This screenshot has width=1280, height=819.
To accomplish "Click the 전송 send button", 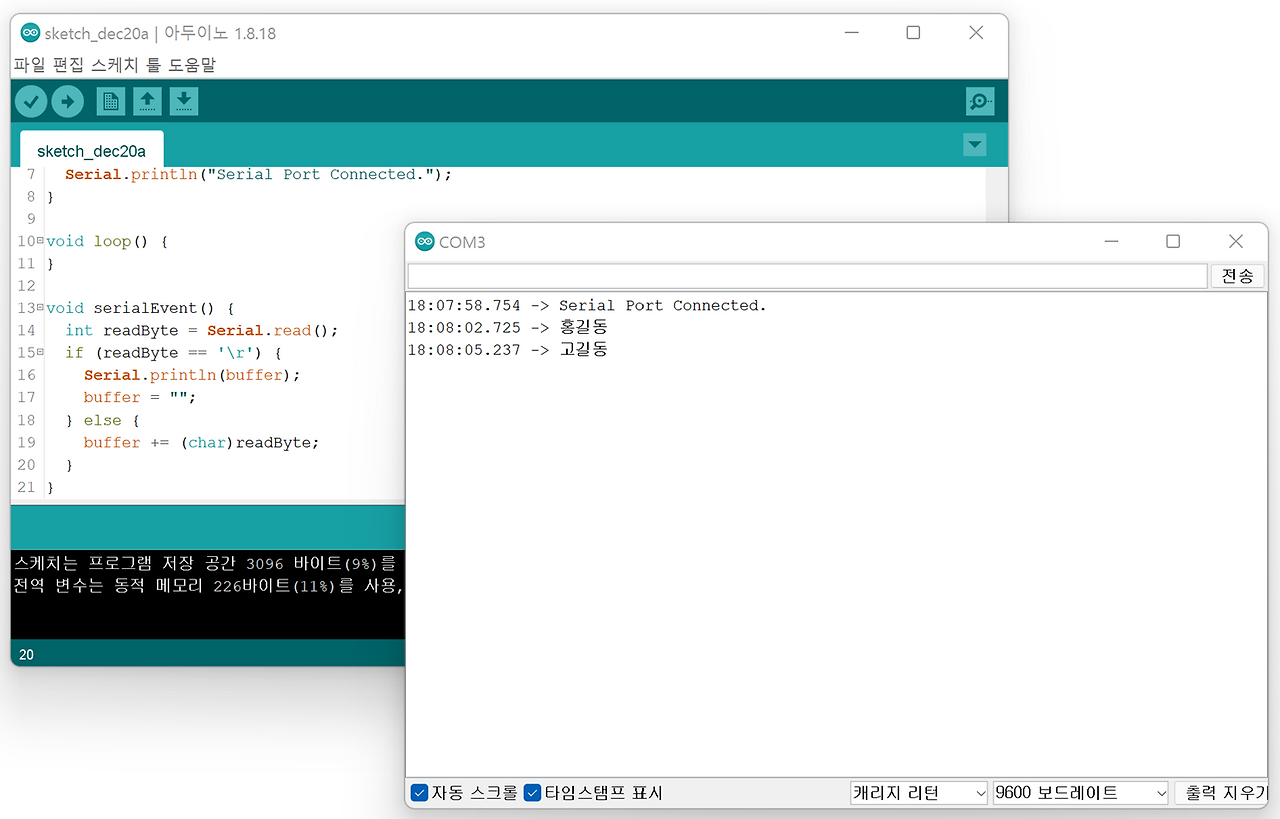I will 1238,276.
